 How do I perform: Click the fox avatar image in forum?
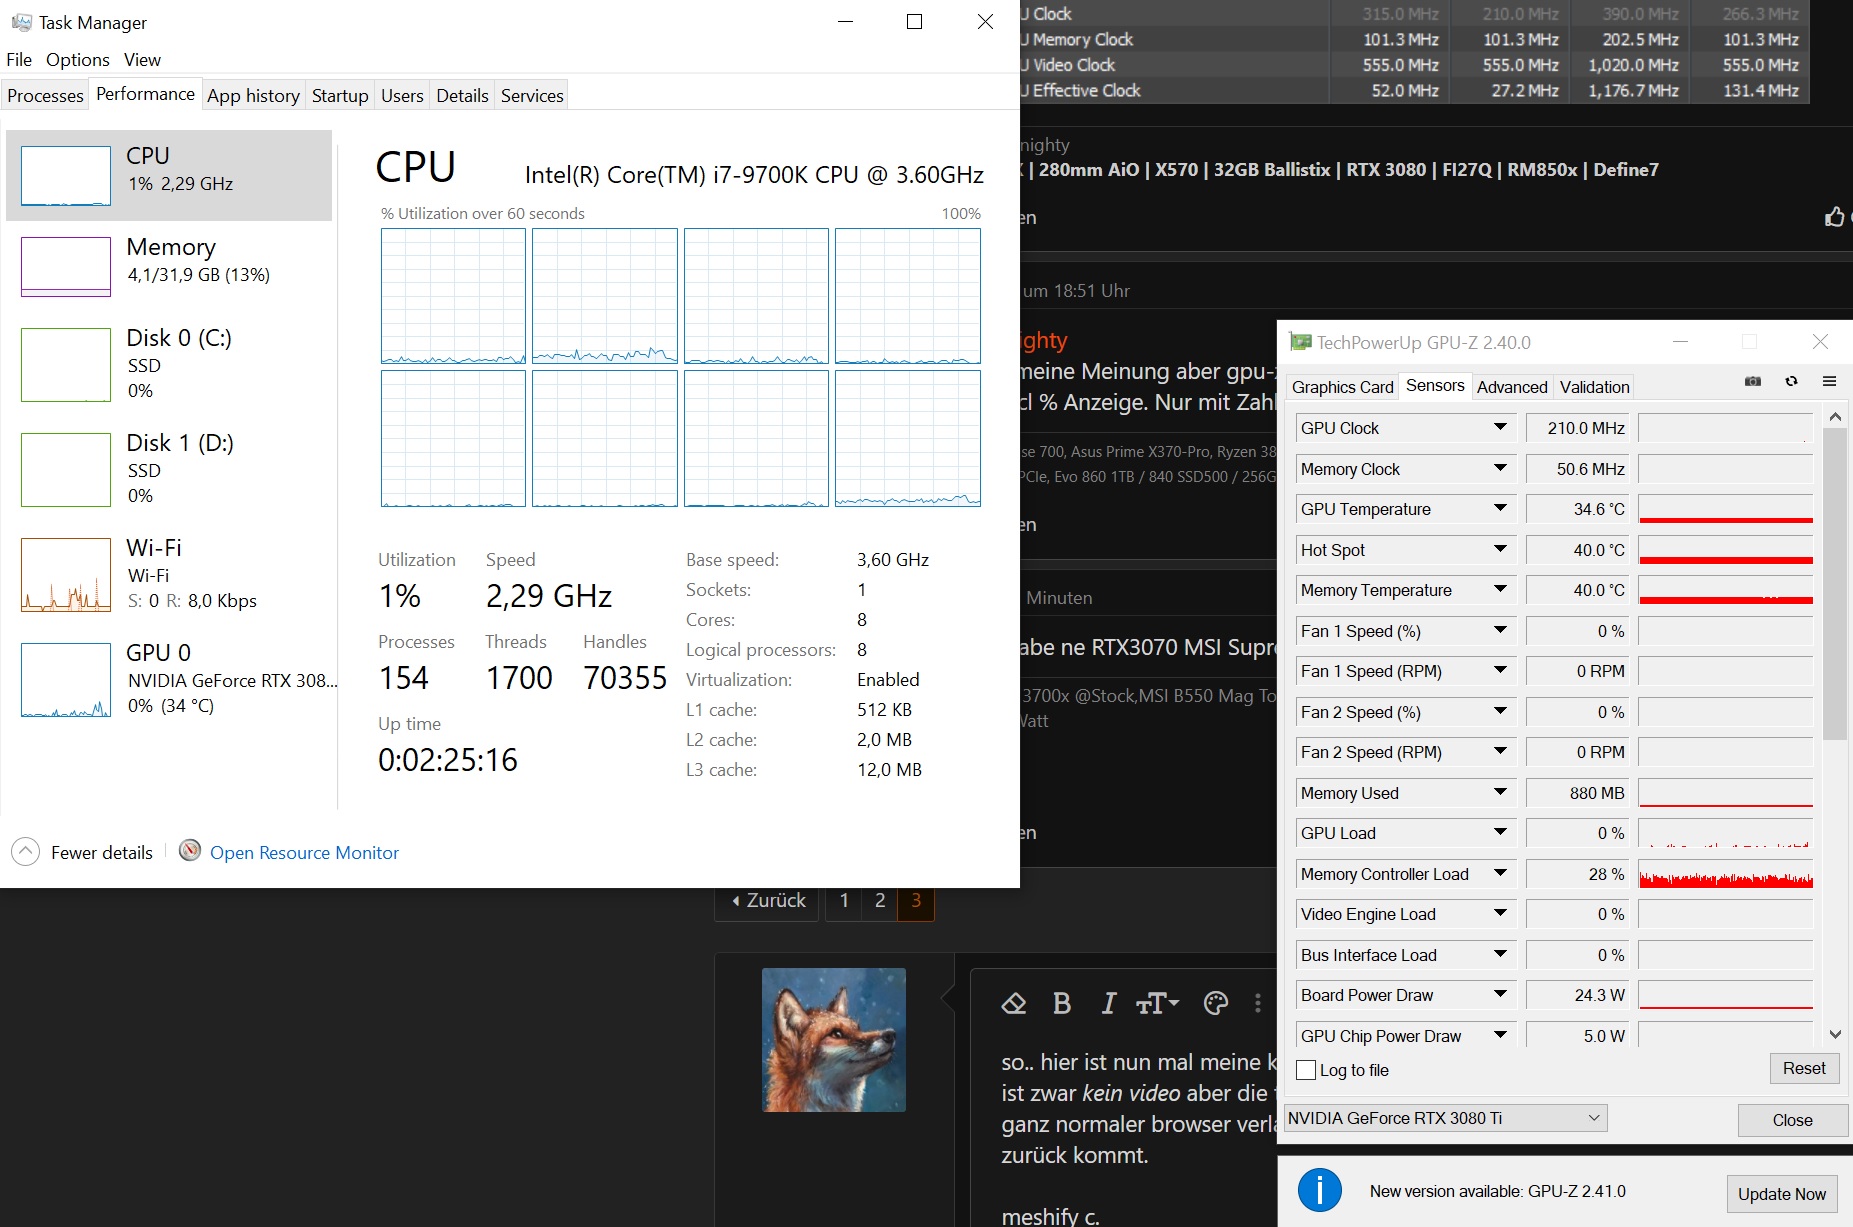point(834,1040)
